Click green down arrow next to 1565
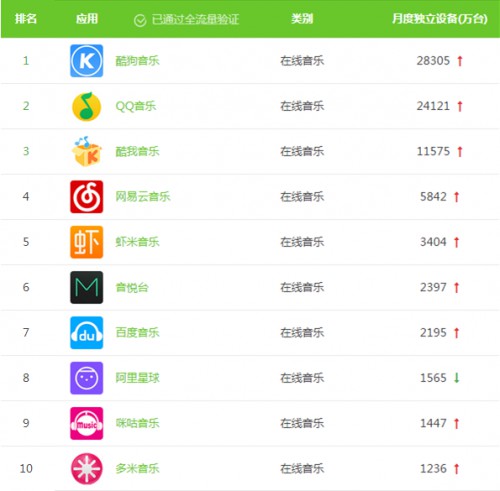Viewport: 500px width, 491px height. [457, 378]
